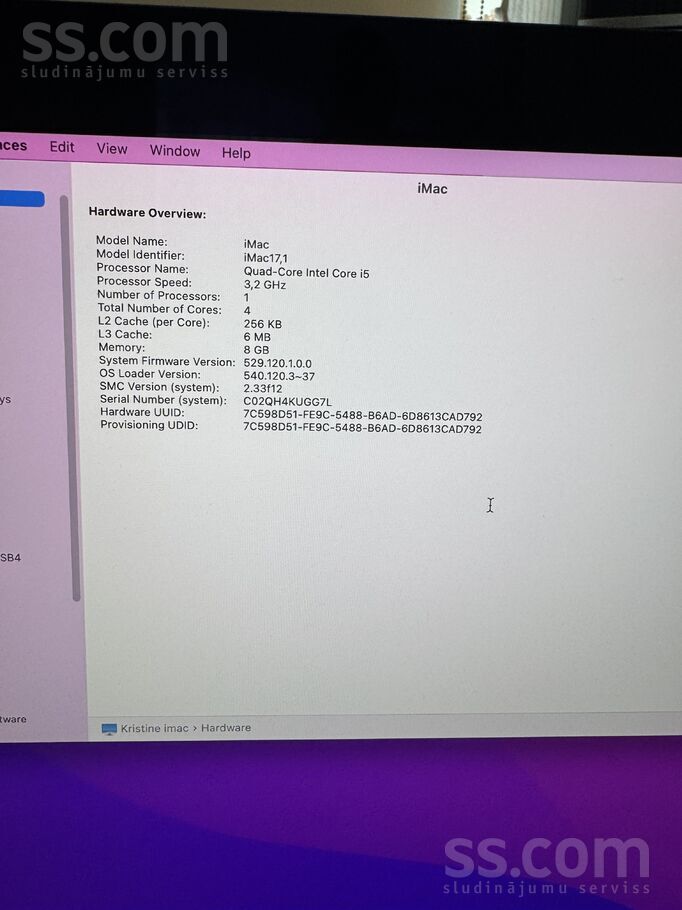Viewport: 682px width, 910px height.
Task: Open the Edit menu
Action: click(x=62, y=147)
